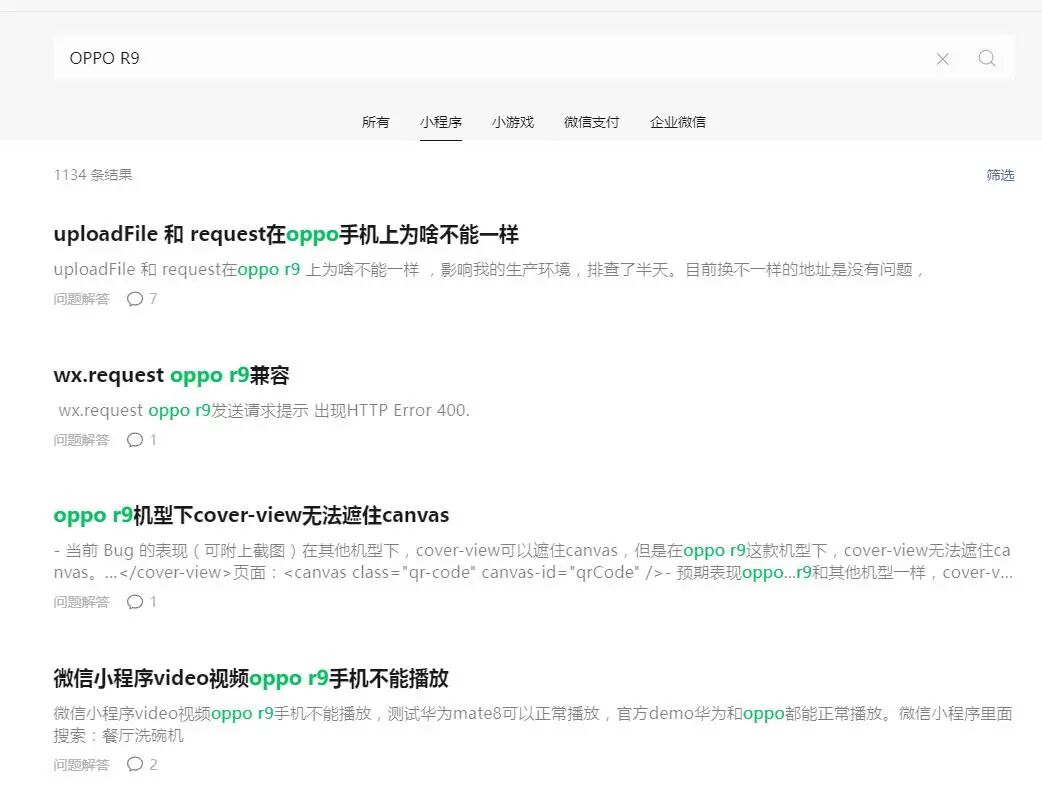
Task: Open oppo r9机型下cover-view无法遮住canvas result
Action: pos(251,515)
